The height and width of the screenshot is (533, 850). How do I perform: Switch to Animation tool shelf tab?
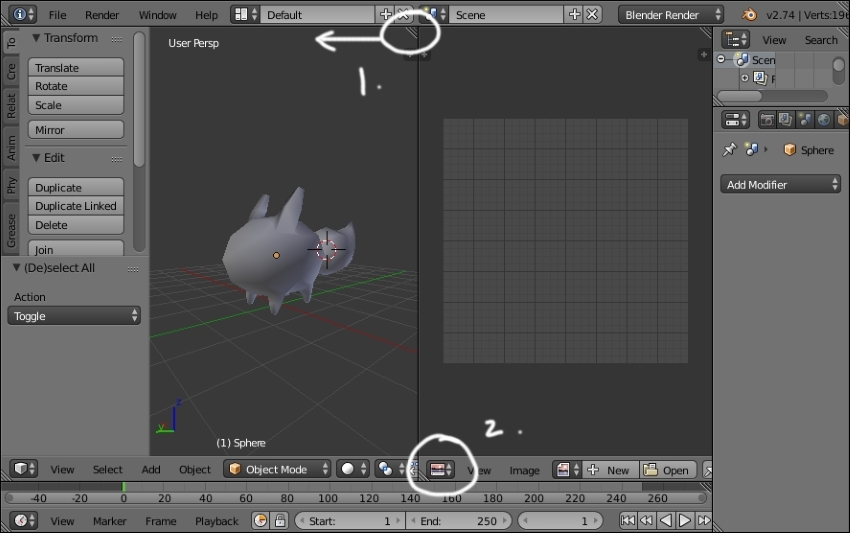click(x=11, y=147)
